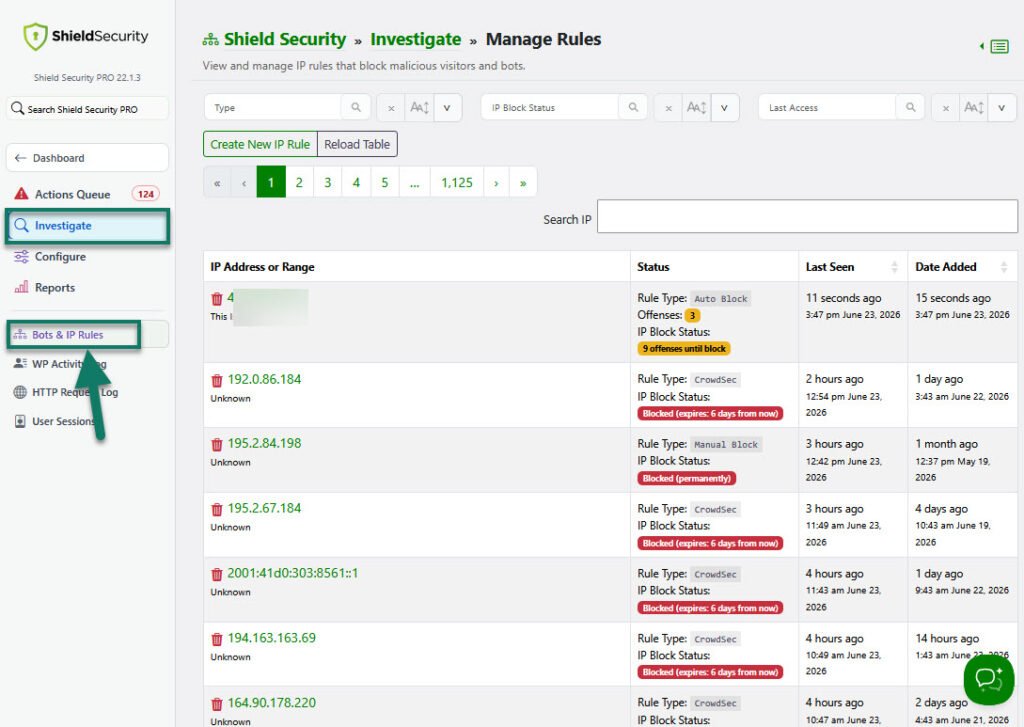Click the IP Block Status filter magnifier

[633, 107]
